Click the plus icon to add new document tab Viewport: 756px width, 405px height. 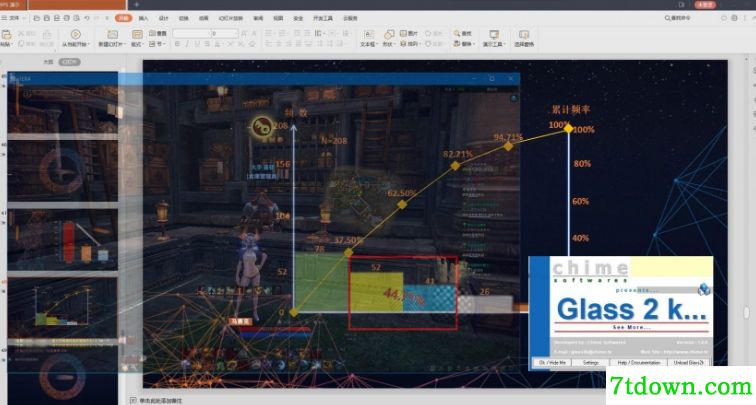point(137,4)
